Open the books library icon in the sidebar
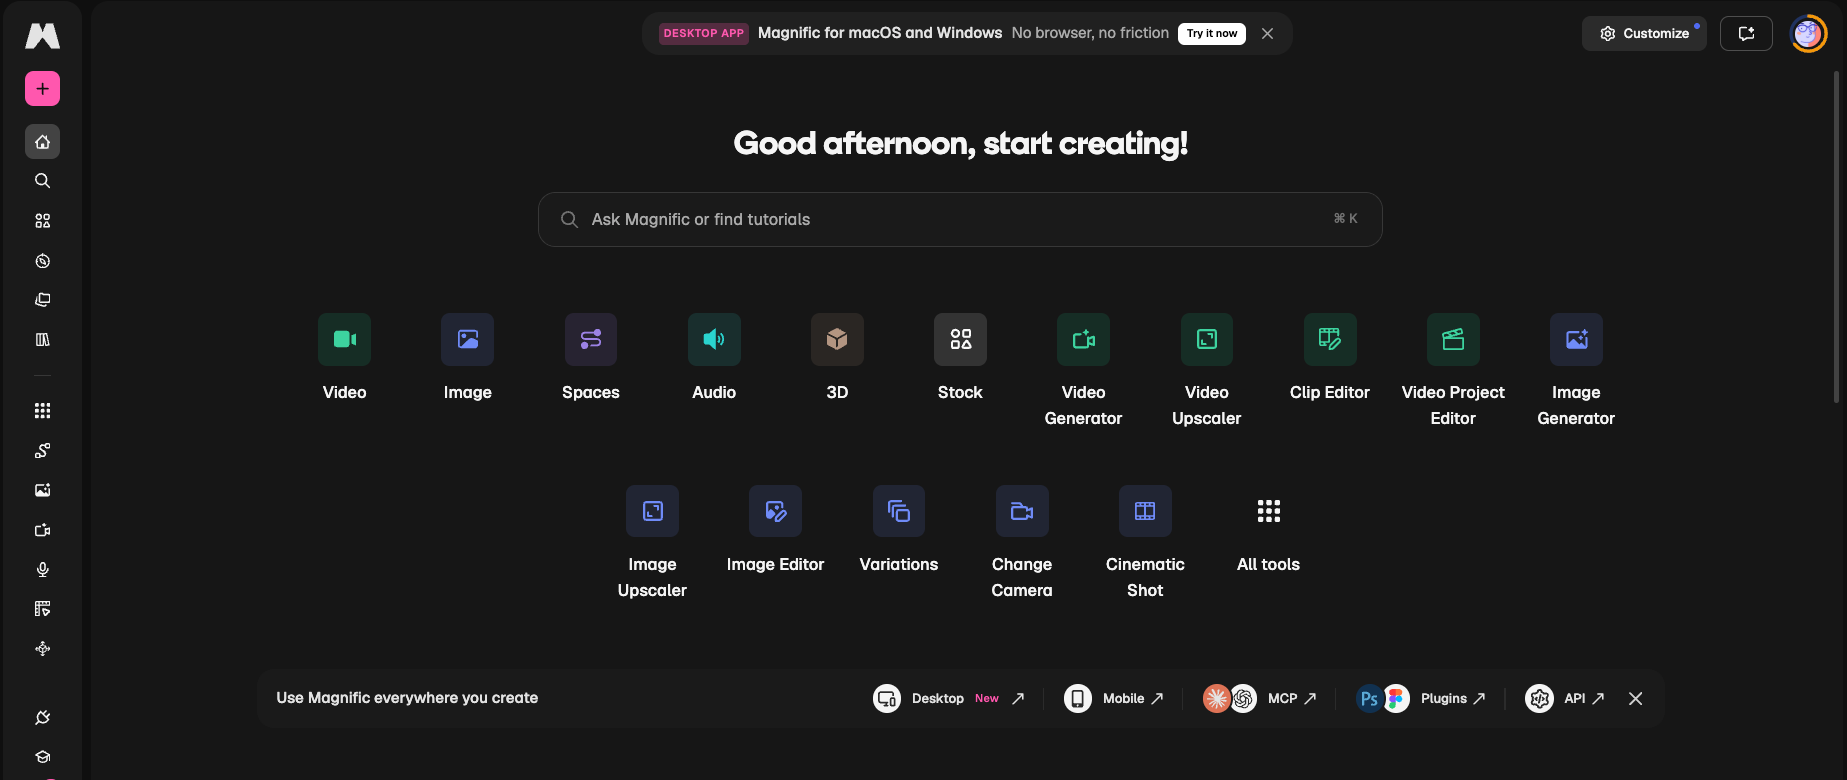Viewport: 1847px width, 780px height. pos(42,340)
